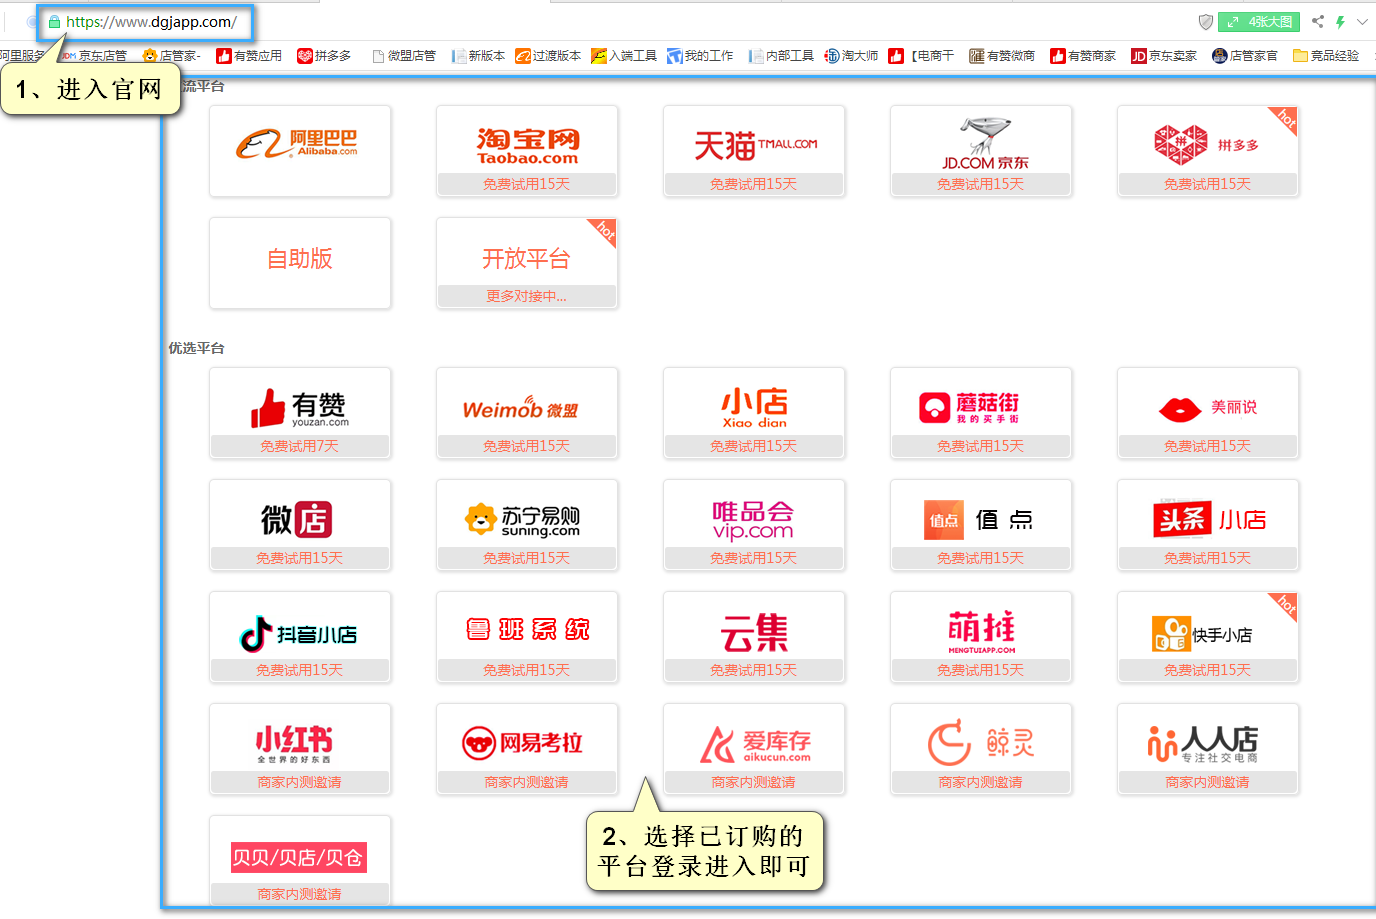This screenshot has width=1376, height=919.
Task: Click the shield security icon in address bar
Action: coord(1206,22)
